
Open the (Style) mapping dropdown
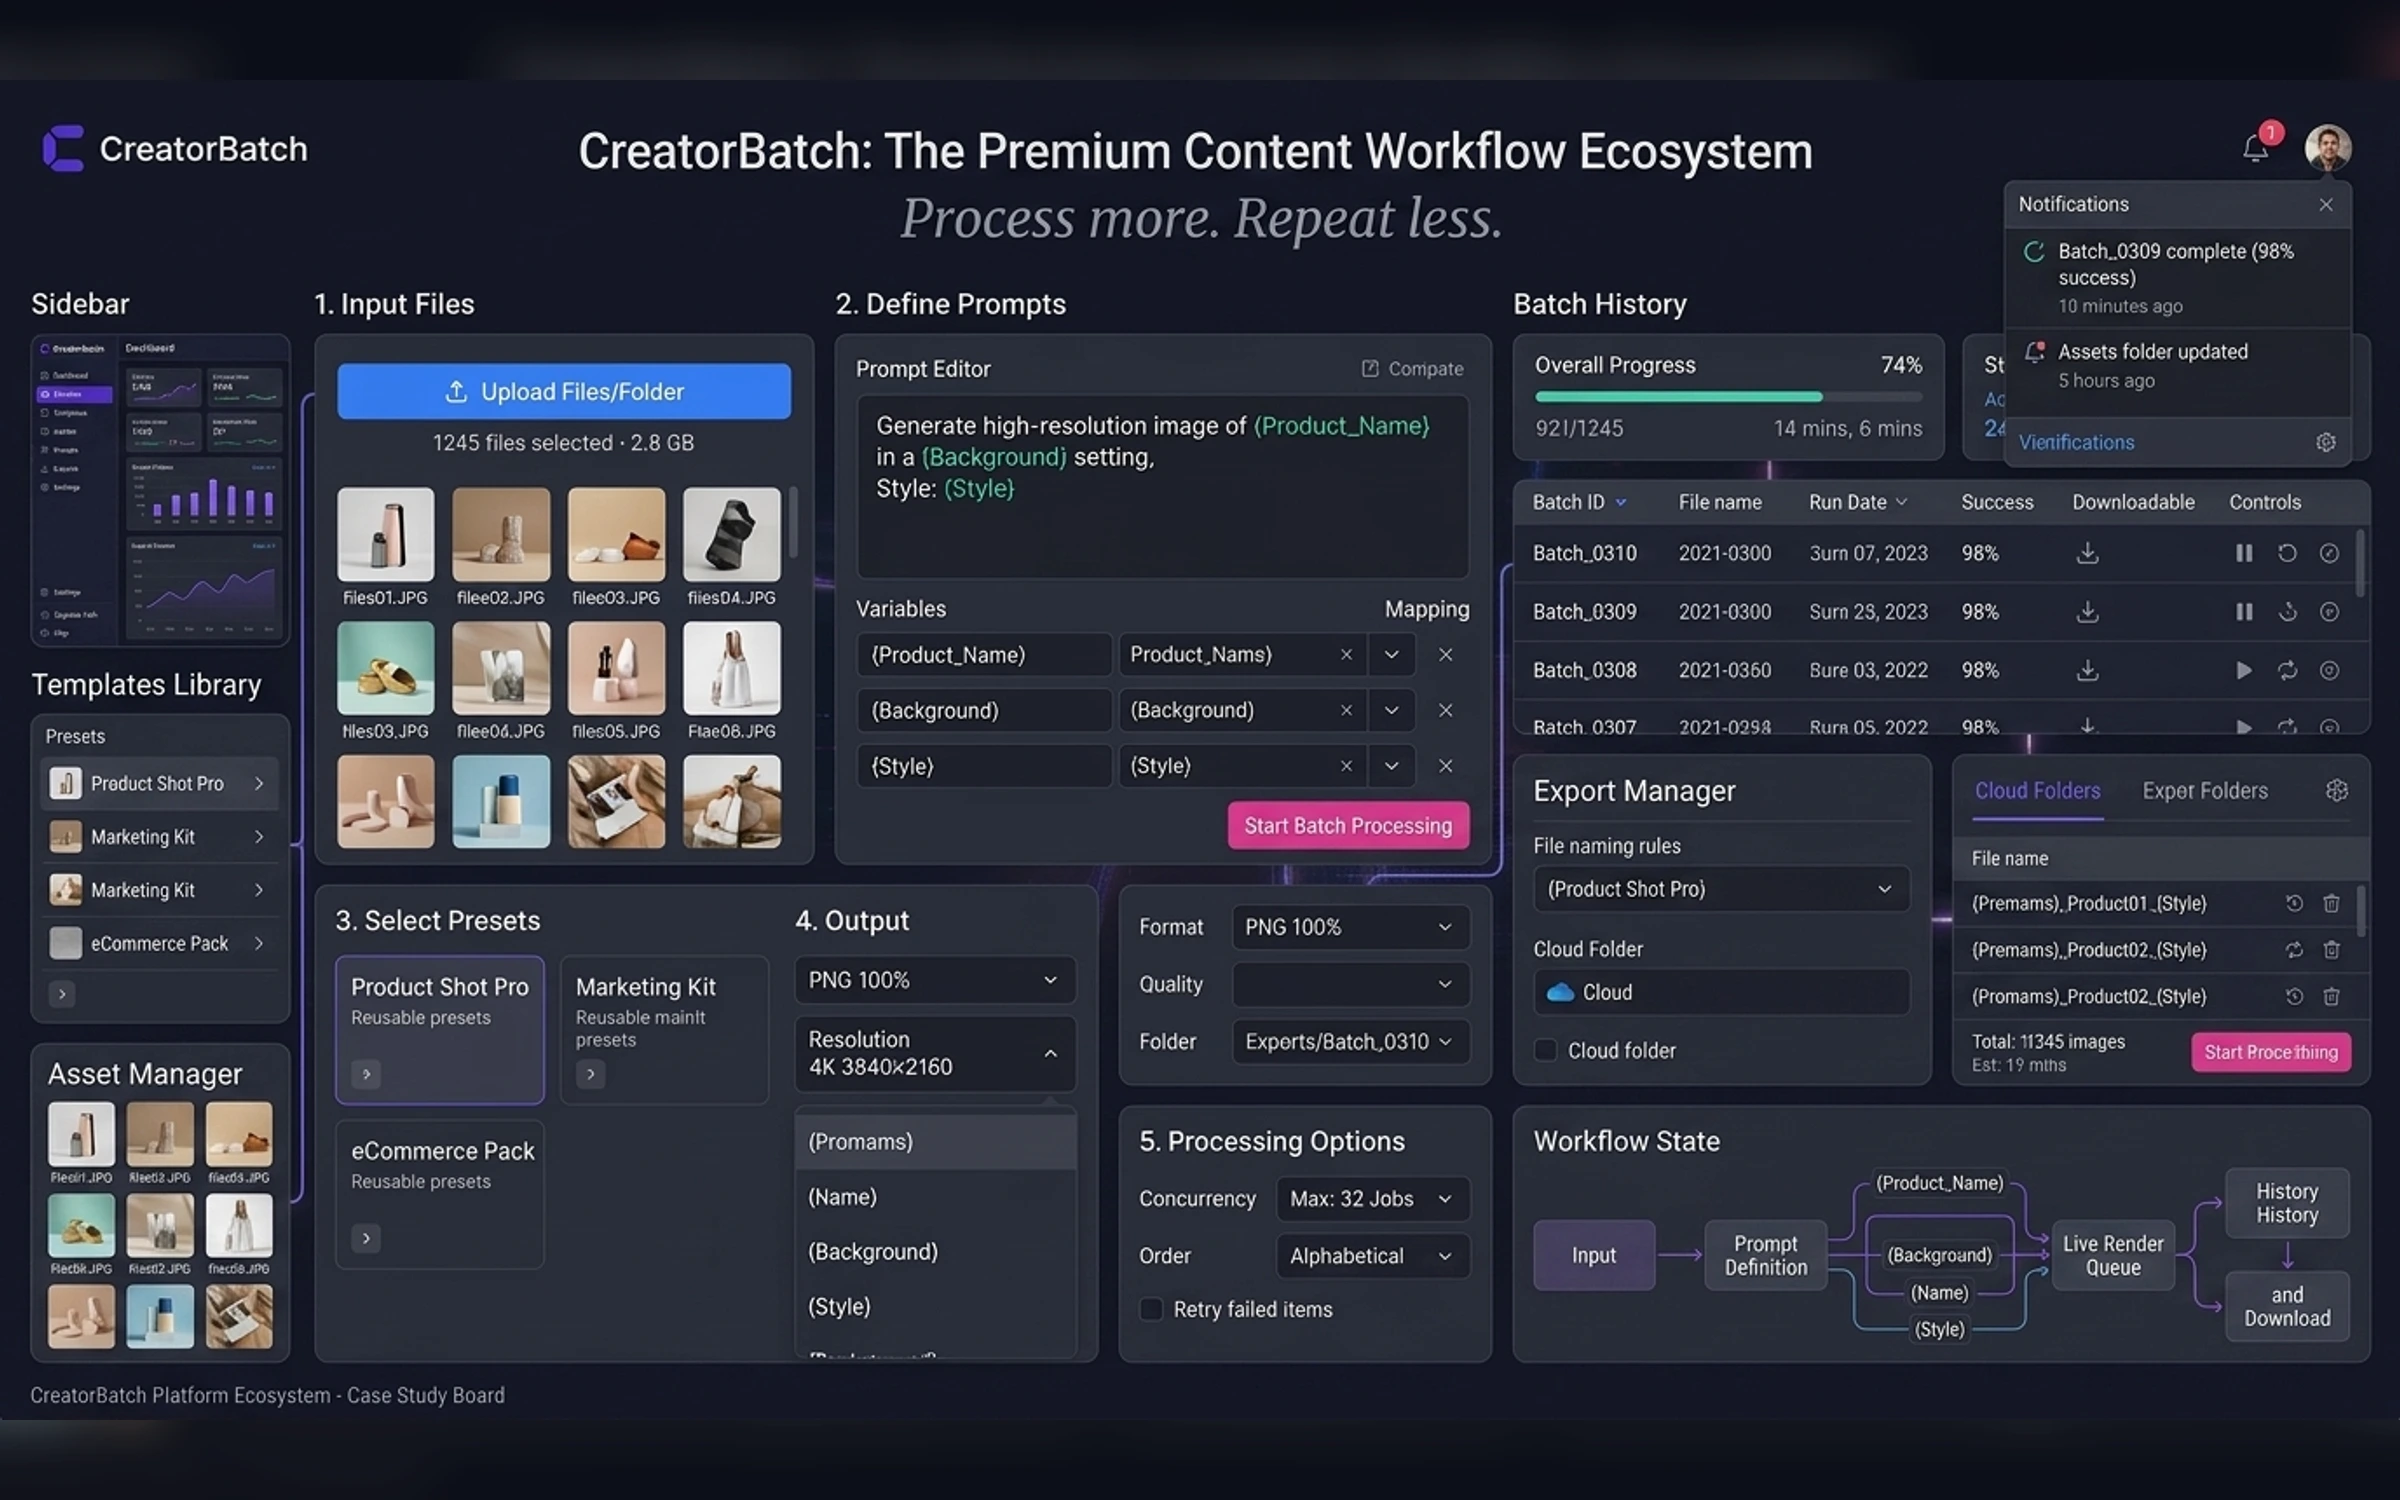1391,766
